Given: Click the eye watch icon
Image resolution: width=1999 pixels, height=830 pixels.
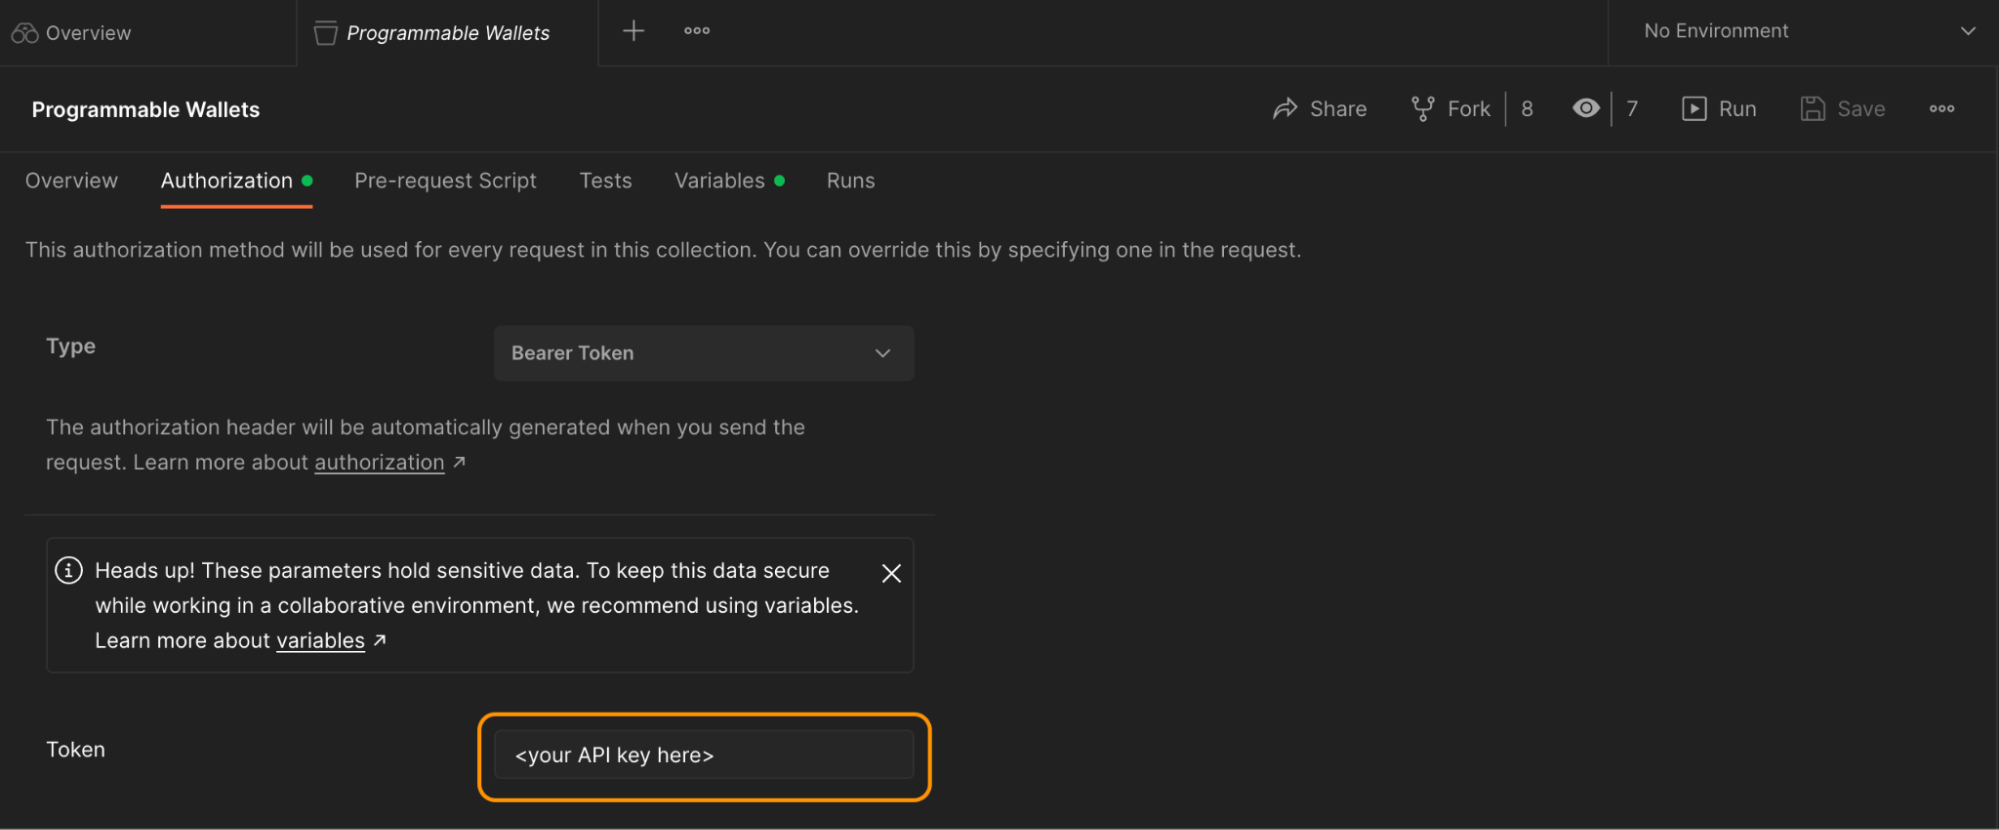Looking at the screenshot, I should (1586, 108).
